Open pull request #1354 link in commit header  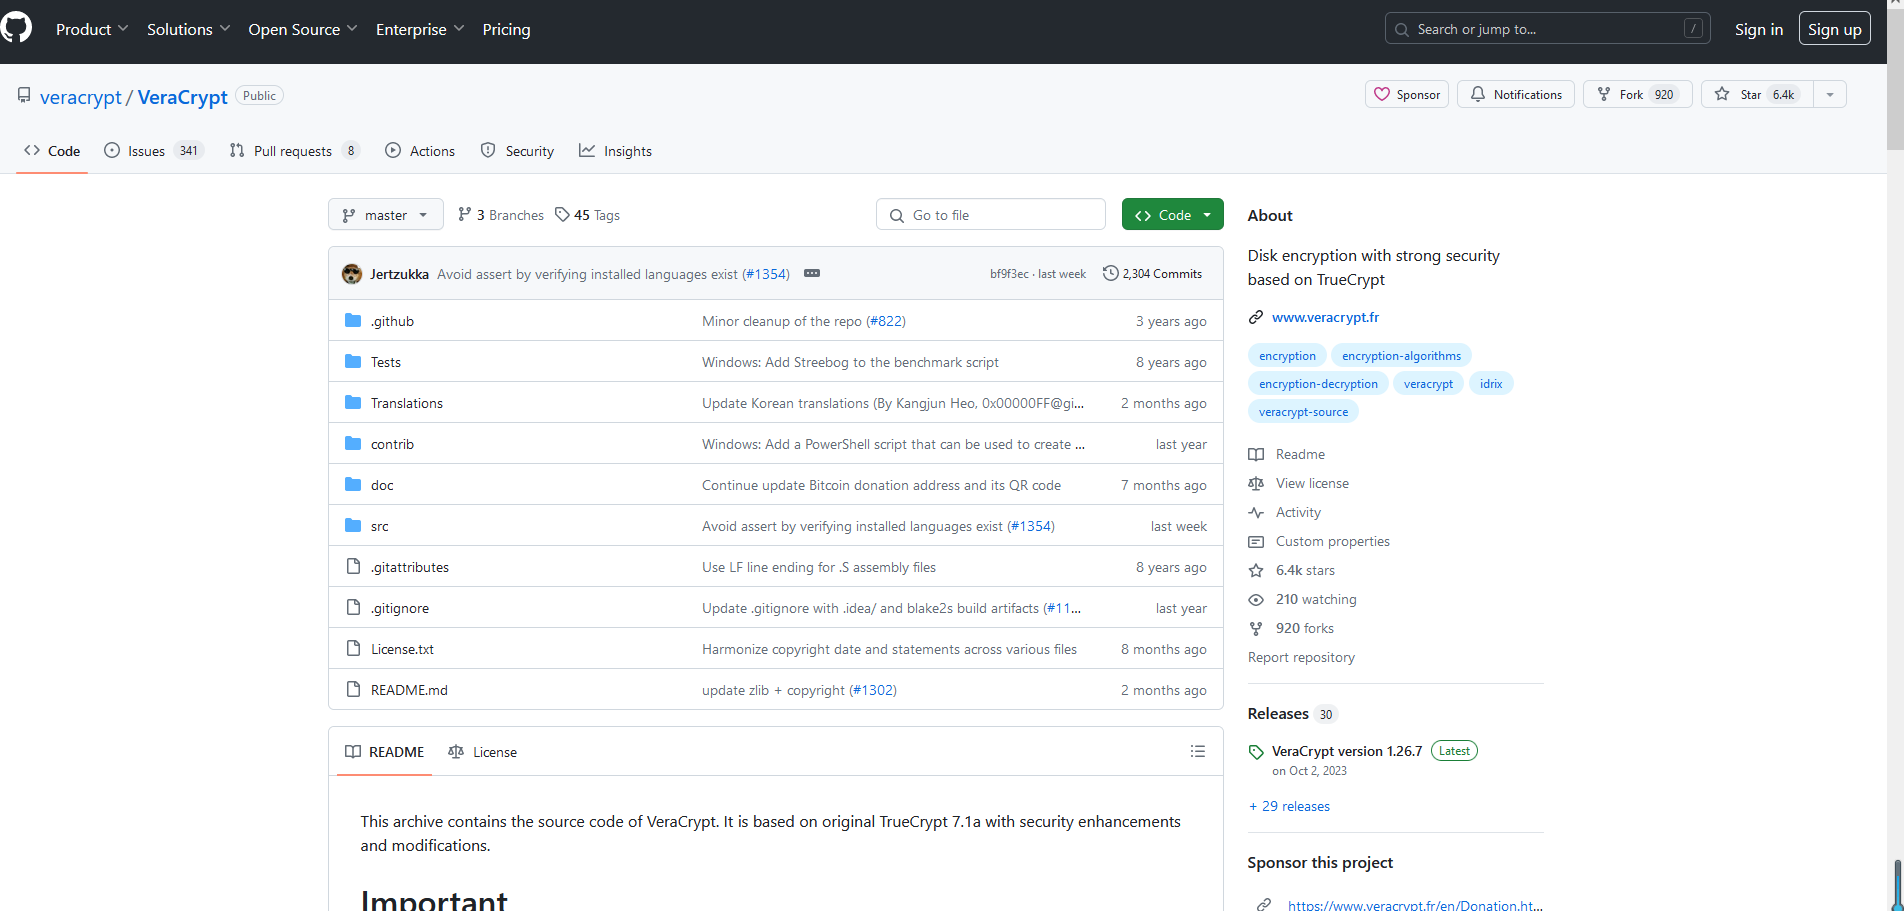766,274
